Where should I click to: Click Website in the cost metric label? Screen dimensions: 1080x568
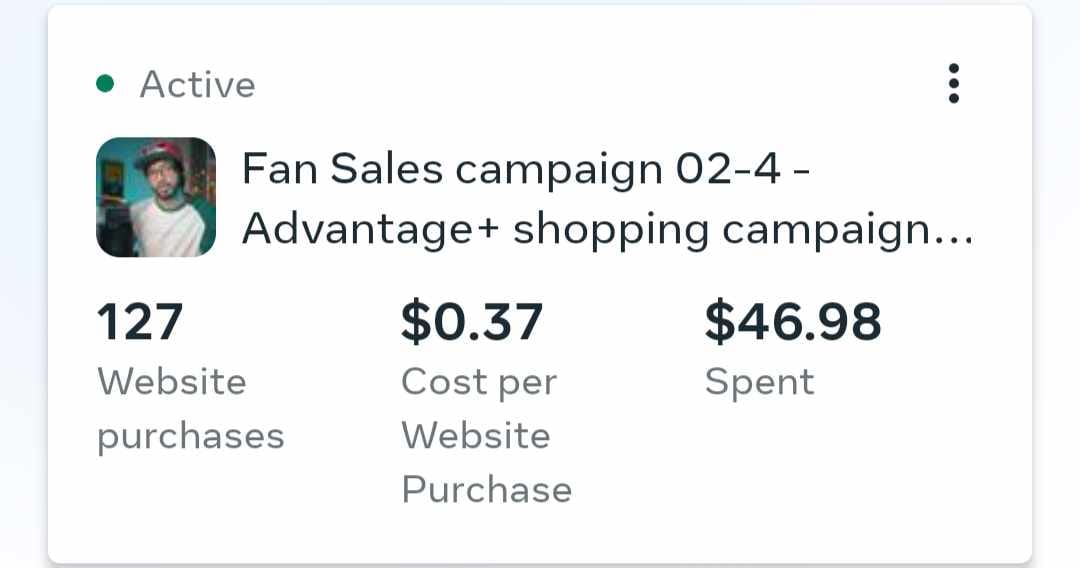point(476,436)
